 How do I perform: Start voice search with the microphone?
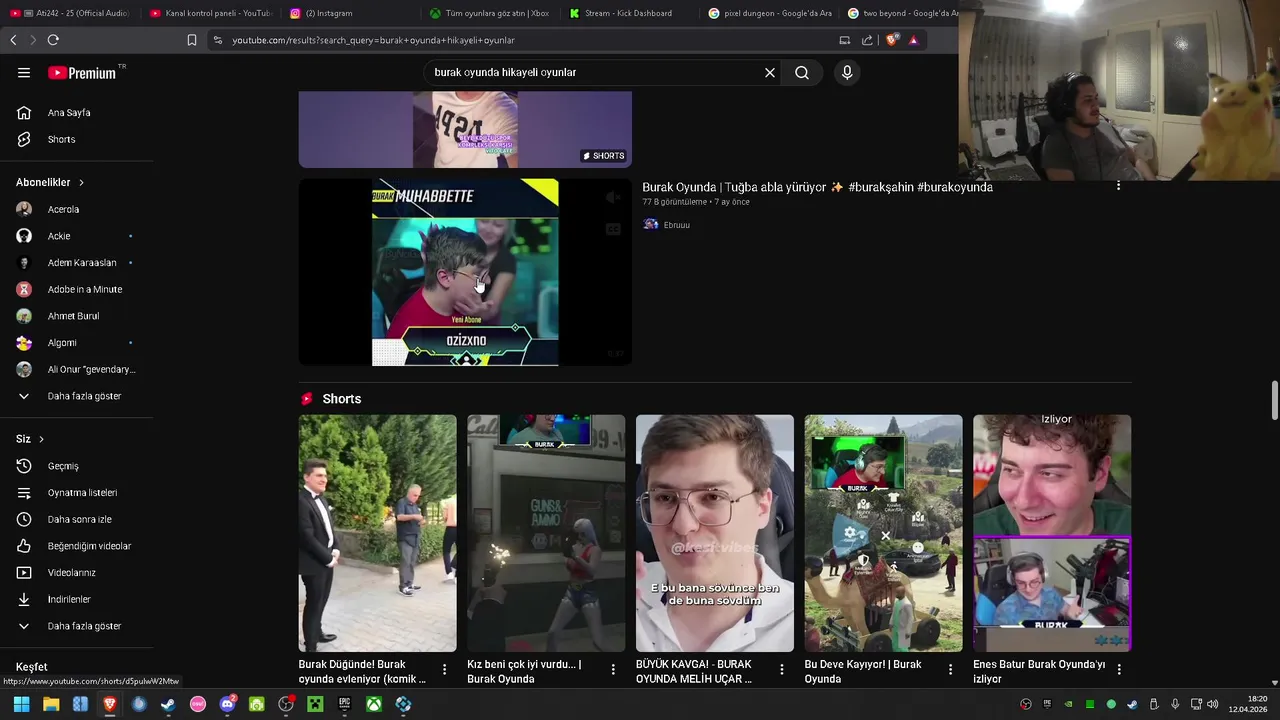point(847,73)
